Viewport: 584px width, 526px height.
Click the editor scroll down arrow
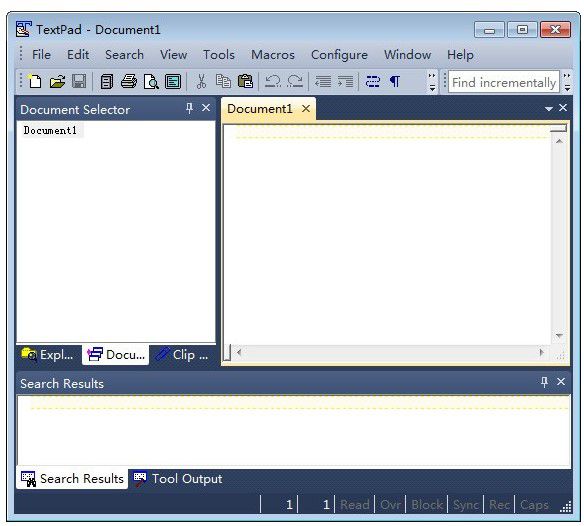coord(559,336)
